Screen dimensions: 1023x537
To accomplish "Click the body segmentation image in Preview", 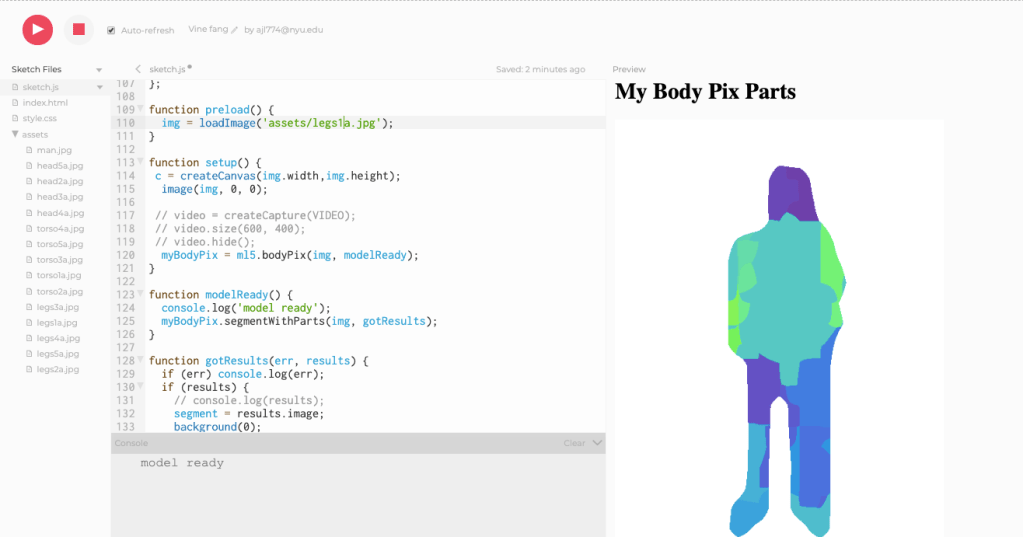I will [x=778, y=350].
